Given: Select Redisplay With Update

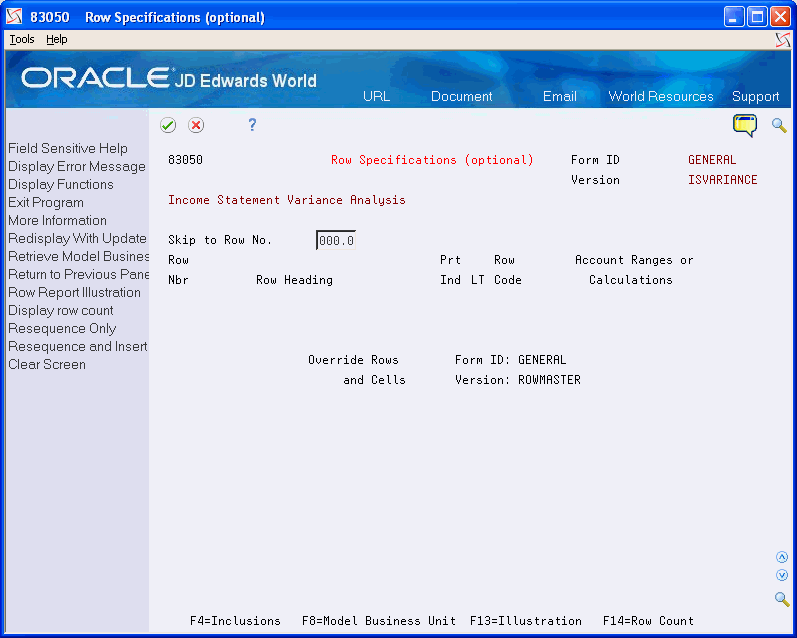Looking at the screenshot, I should click(x=77, y=238).
